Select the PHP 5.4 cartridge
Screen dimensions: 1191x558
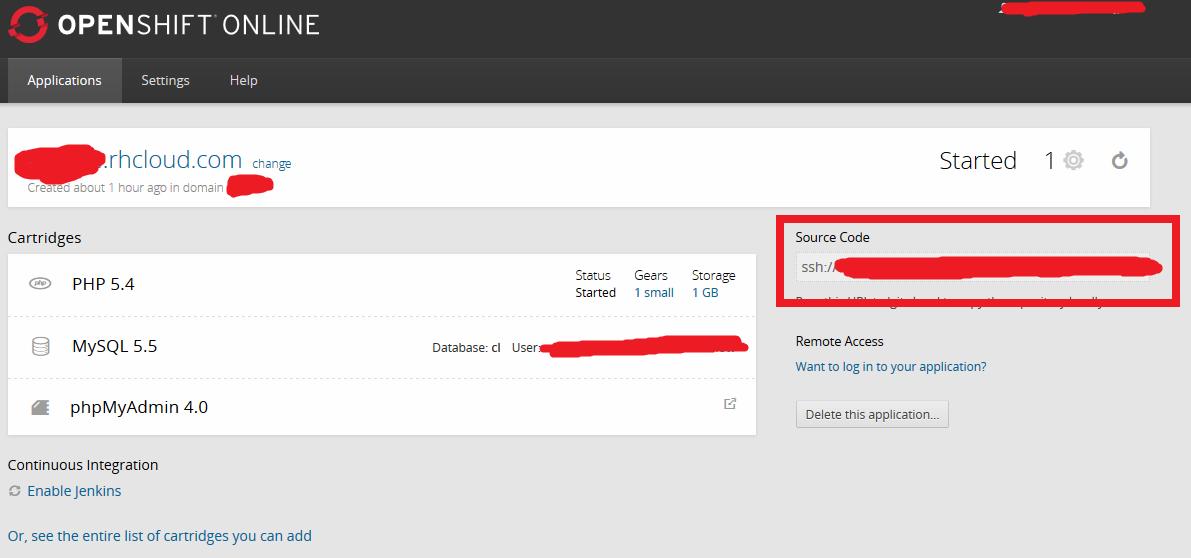(x=103, y=284)
